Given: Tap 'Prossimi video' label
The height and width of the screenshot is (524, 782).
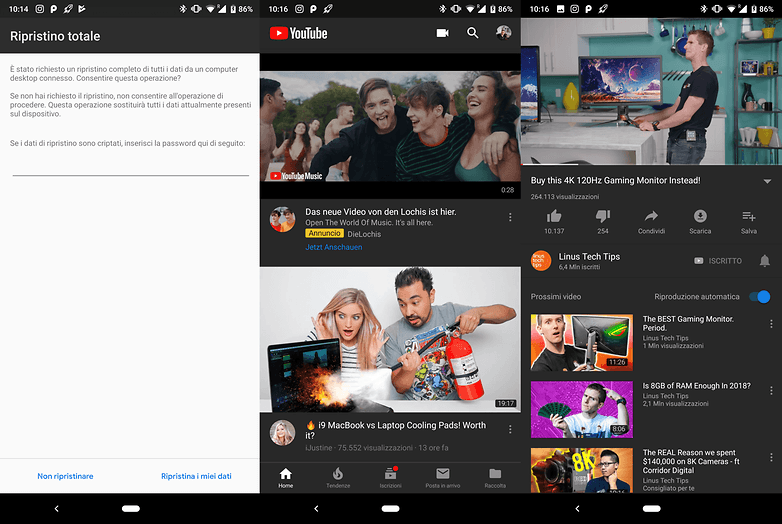Looking at the screenshot, I should 556,297.
